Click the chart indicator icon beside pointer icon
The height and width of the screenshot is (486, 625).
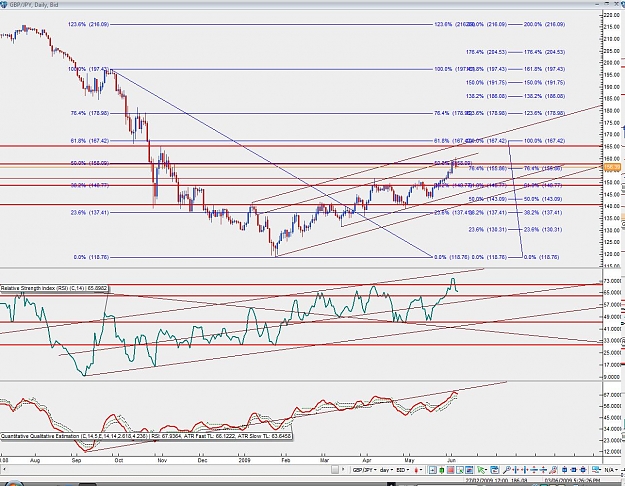pyautogui.click(x=469, y=470)
